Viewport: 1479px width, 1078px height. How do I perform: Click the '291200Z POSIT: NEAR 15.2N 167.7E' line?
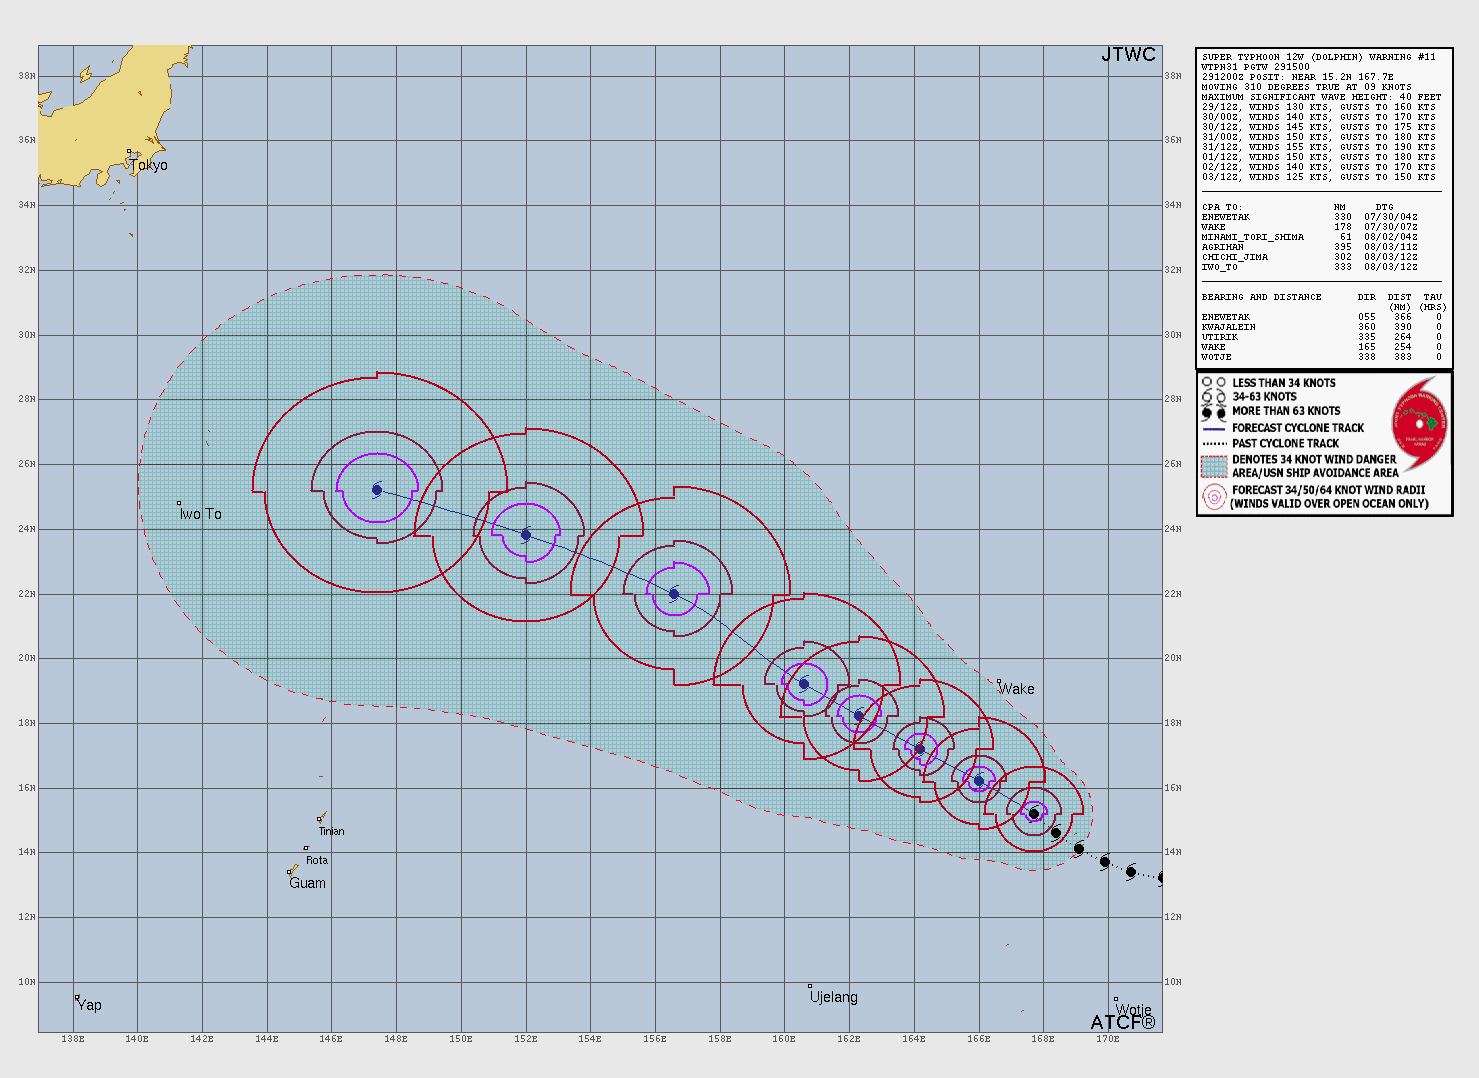[1297, 77]
